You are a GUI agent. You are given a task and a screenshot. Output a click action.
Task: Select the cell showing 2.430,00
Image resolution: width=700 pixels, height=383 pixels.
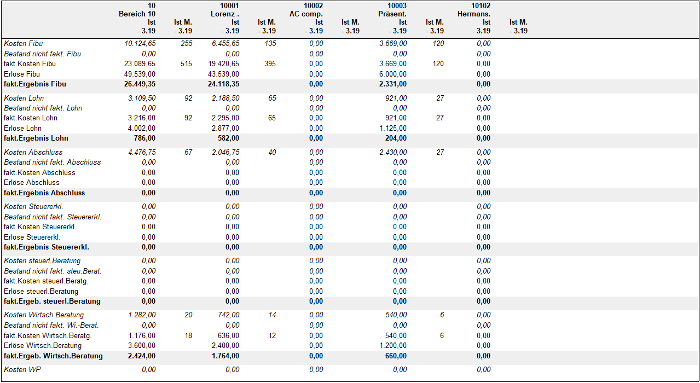[x=393, y=152]
